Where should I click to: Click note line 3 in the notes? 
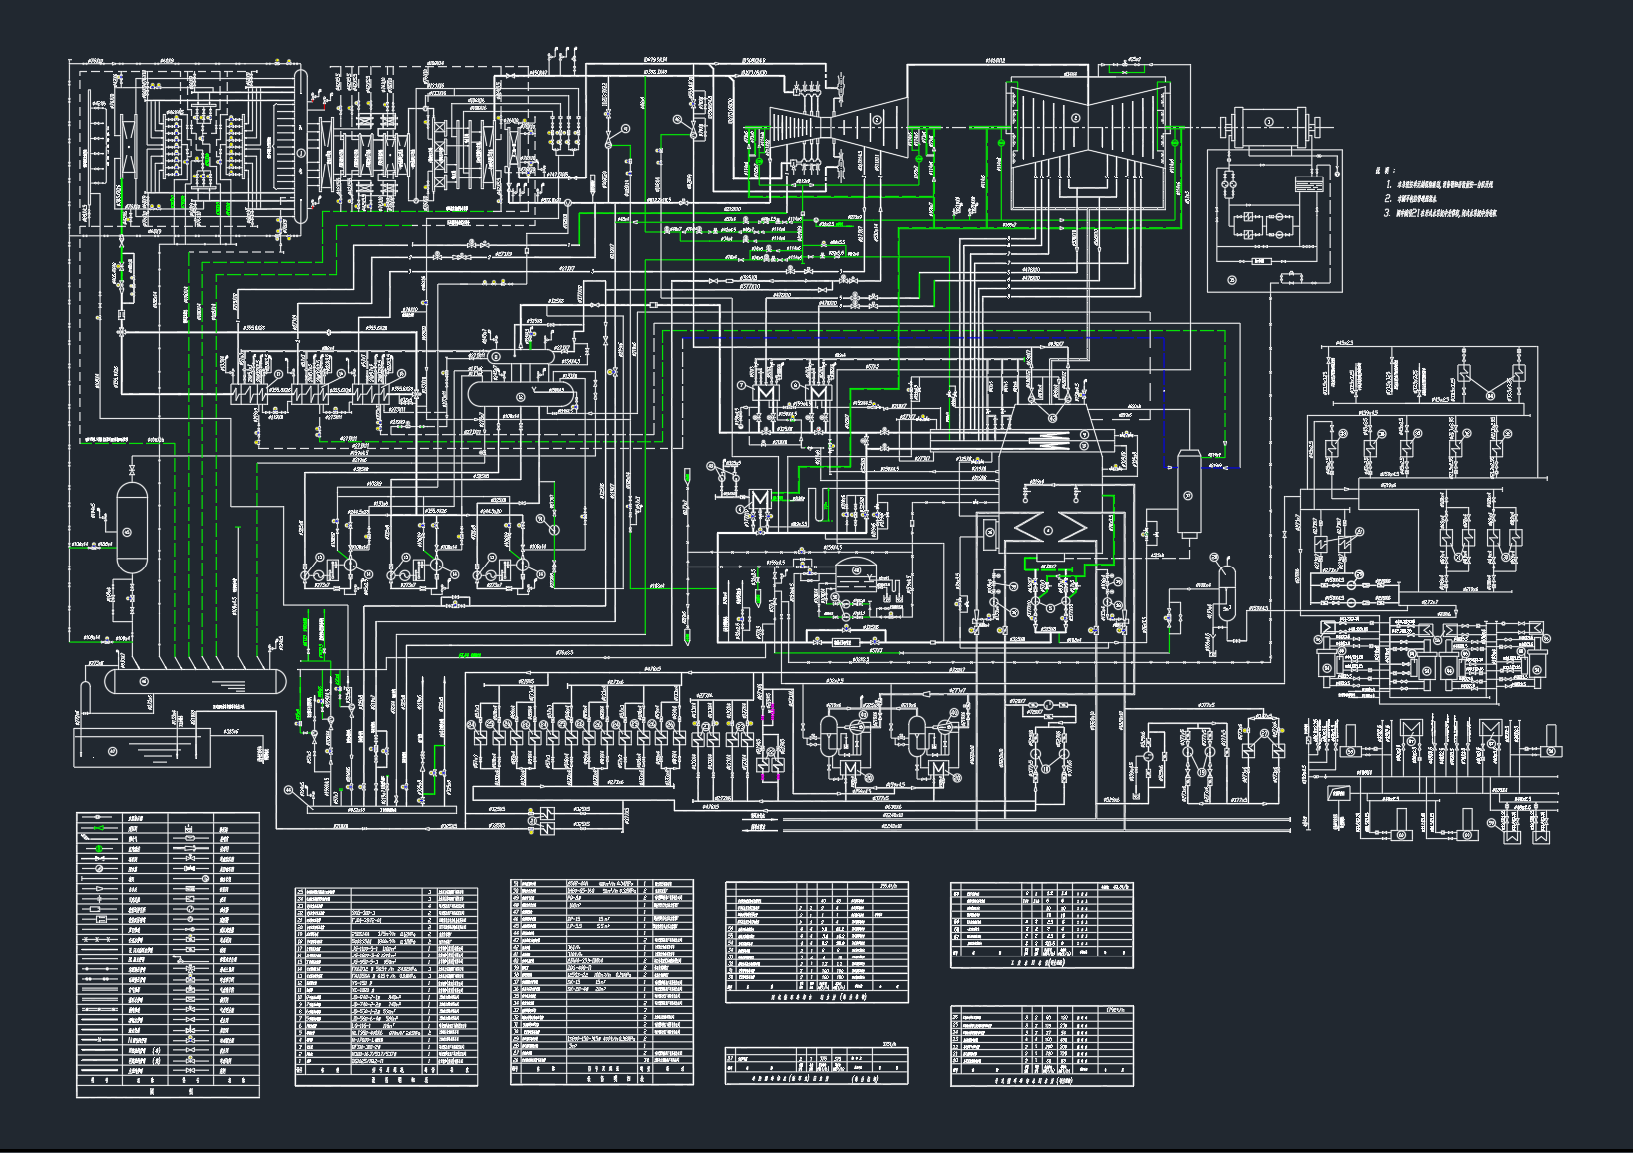point(1440,213)
